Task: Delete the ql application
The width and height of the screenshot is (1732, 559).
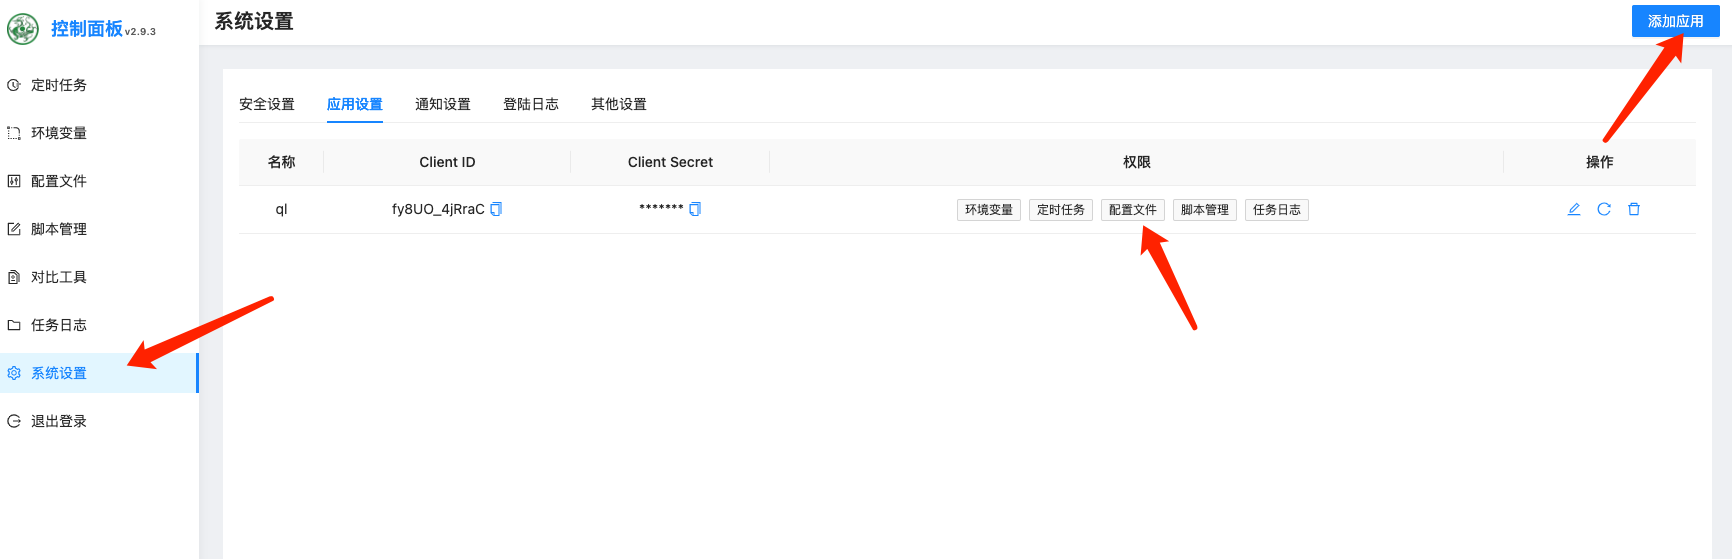Action: click(1634, 209)
